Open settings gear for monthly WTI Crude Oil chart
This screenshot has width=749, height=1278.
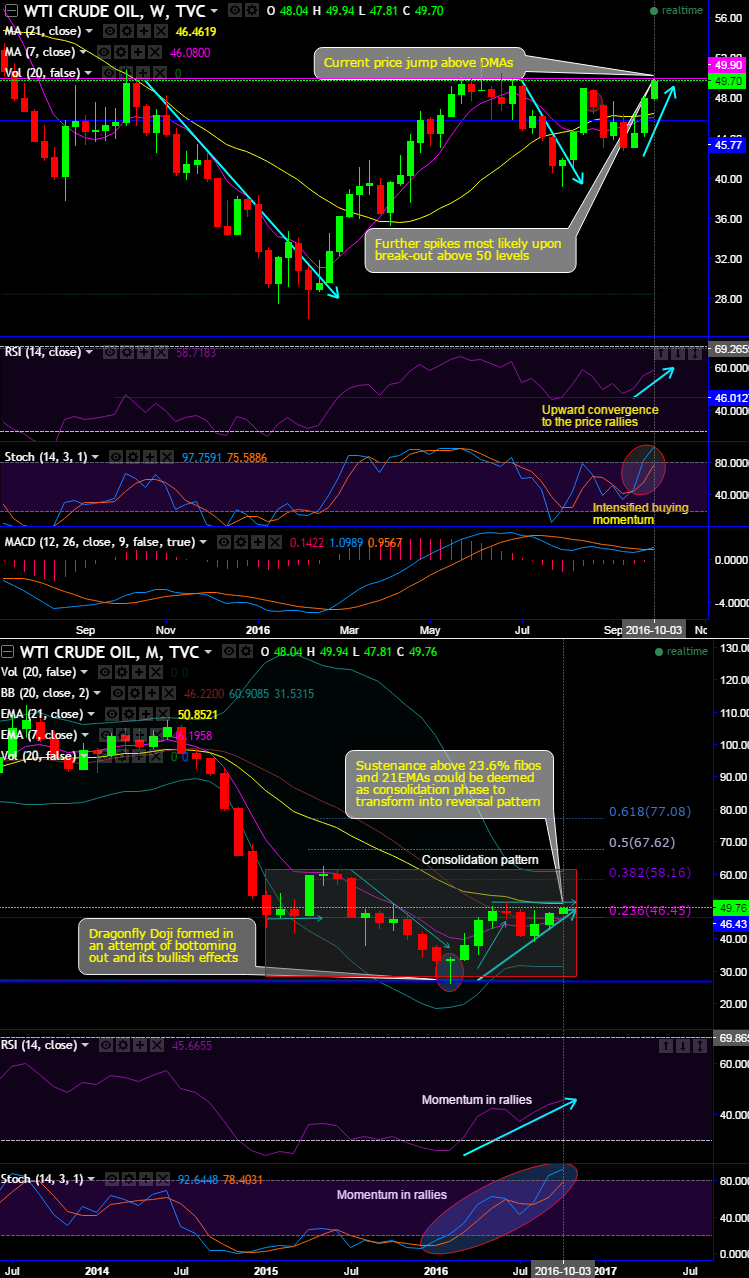point(245,651)
